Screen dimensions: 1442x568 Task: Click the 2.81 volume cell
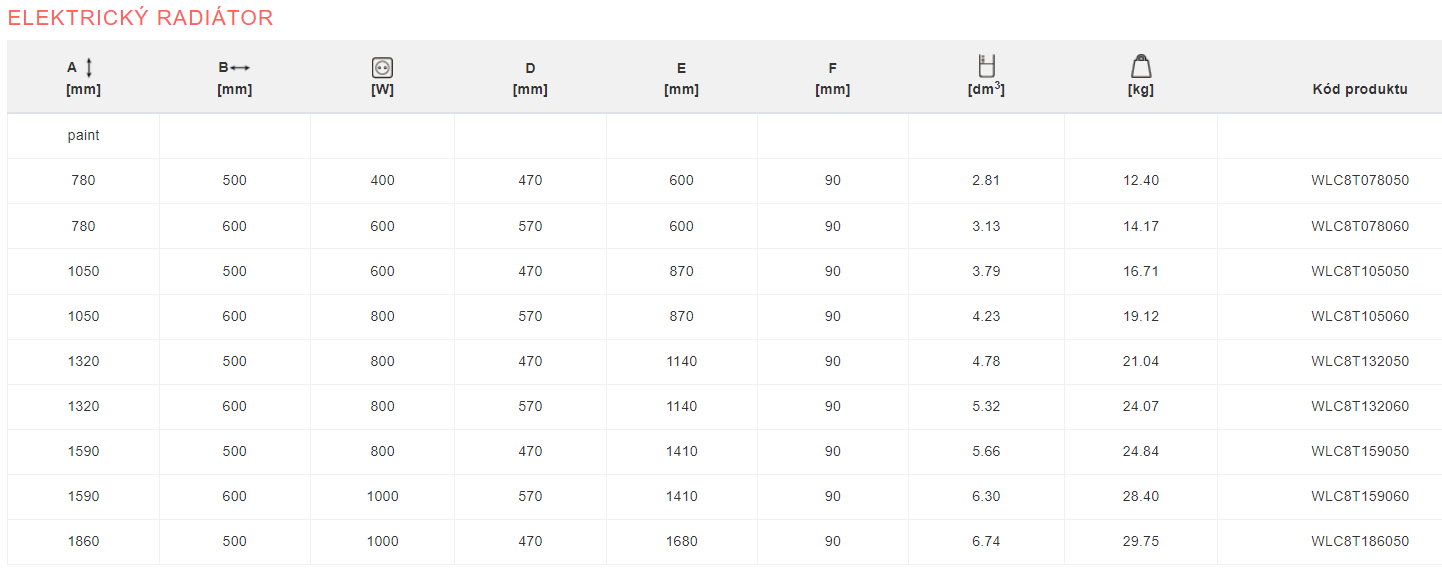pos(986,181)
